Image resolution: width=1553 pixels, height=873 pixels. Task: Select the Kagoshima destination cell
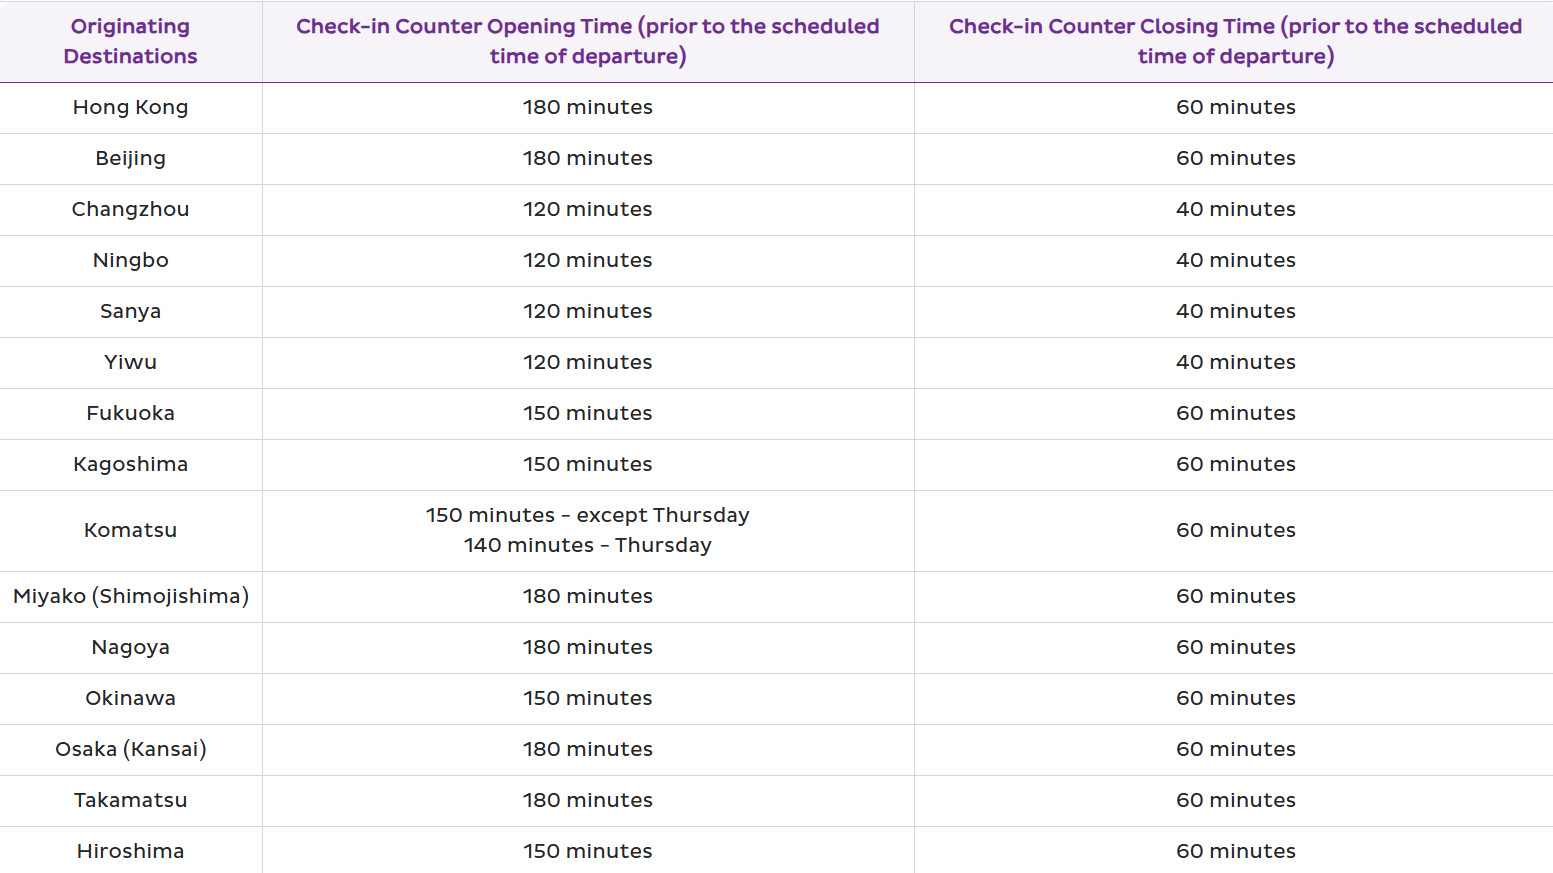130,464
